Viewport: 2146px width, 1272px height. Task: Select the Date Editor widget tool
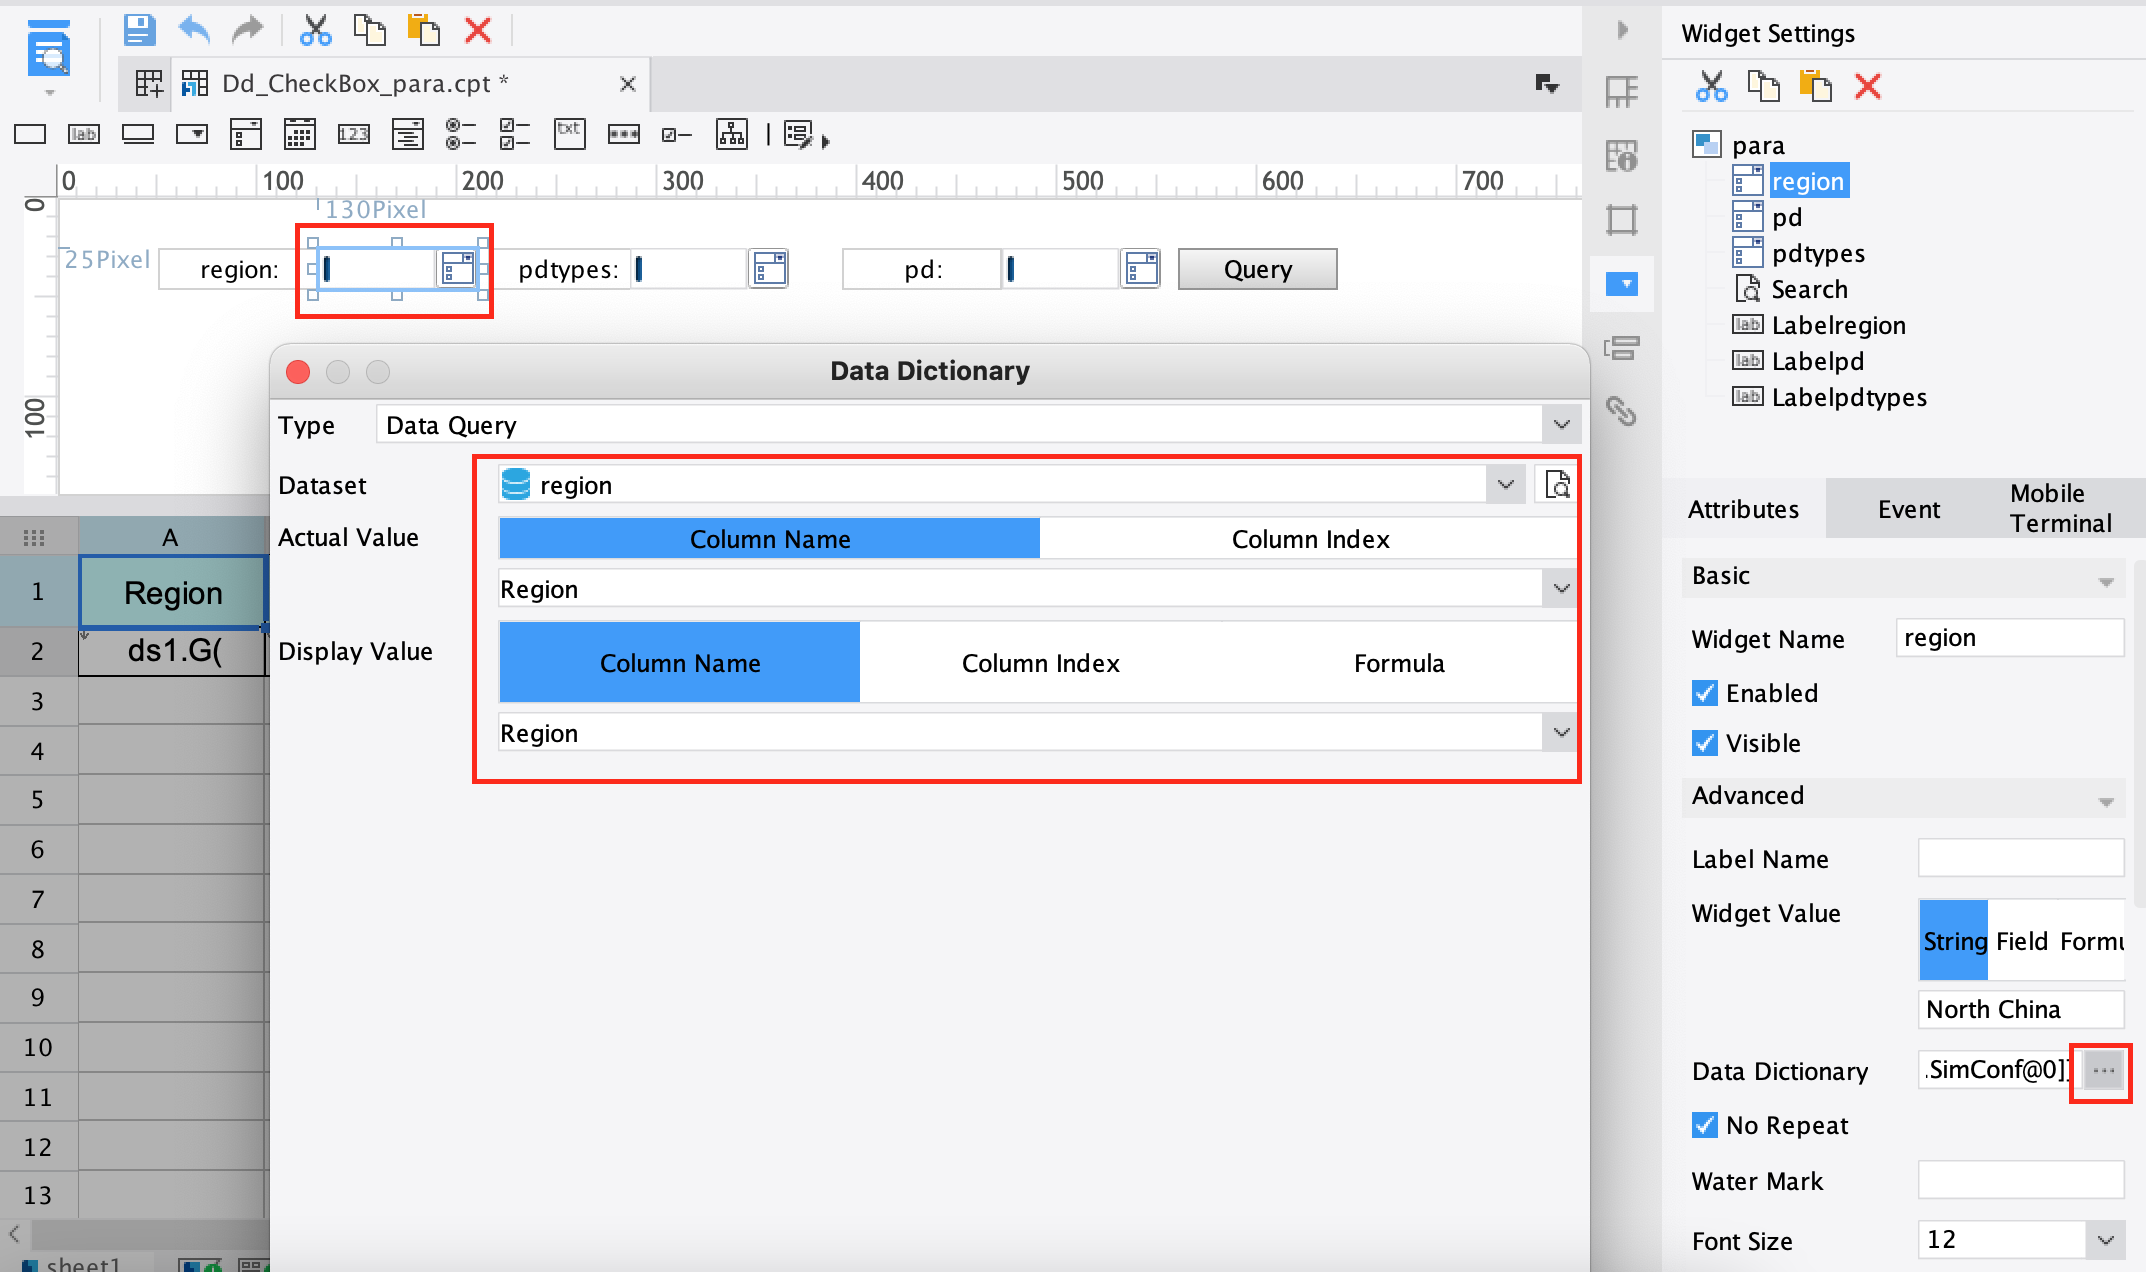tap(299, 133)
